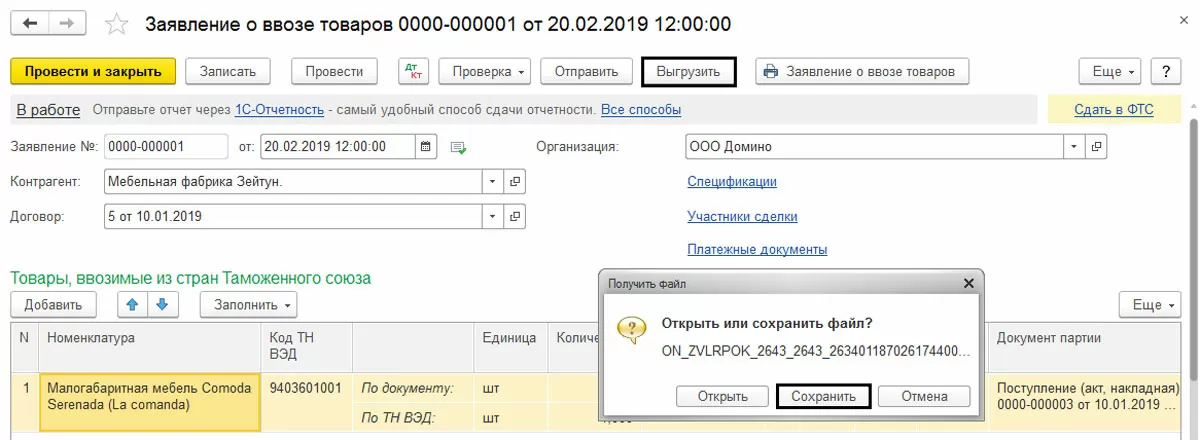Click the Заявление № input field
Viewport: 1200px width, 440px height.
tap(166, 147)
